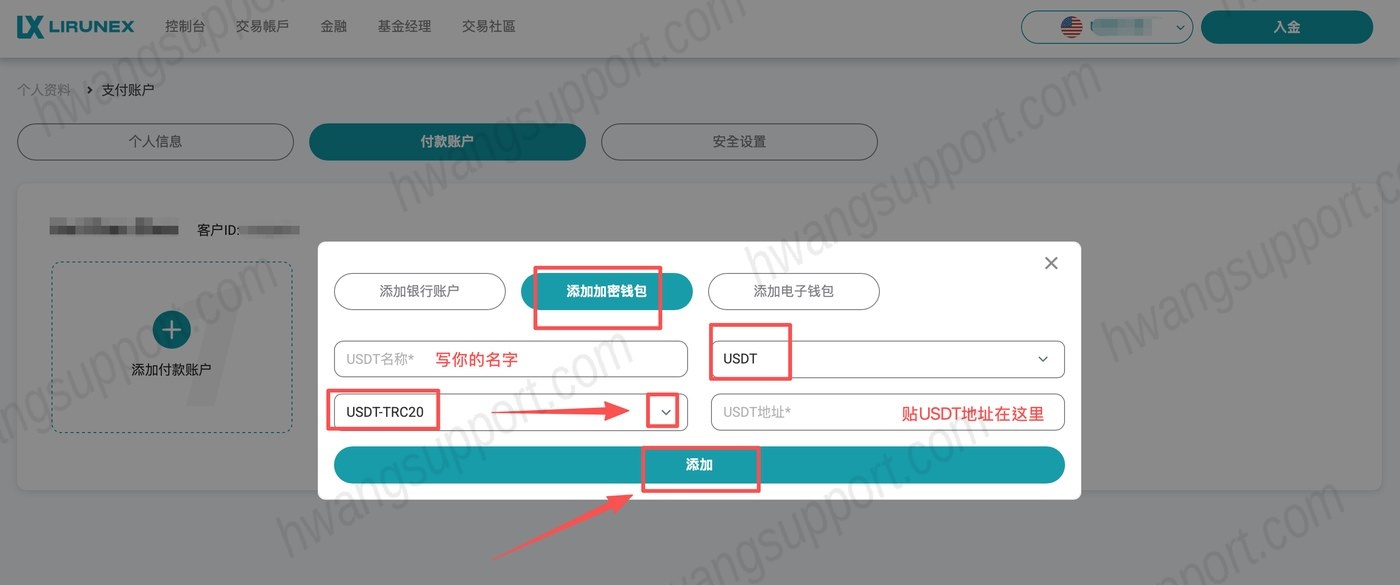Image resolution: width=1400 pixels, height=585 pixels.
Task: Open the USDT-TRC20 network dropdown
Action: click(x=511, y=412)
